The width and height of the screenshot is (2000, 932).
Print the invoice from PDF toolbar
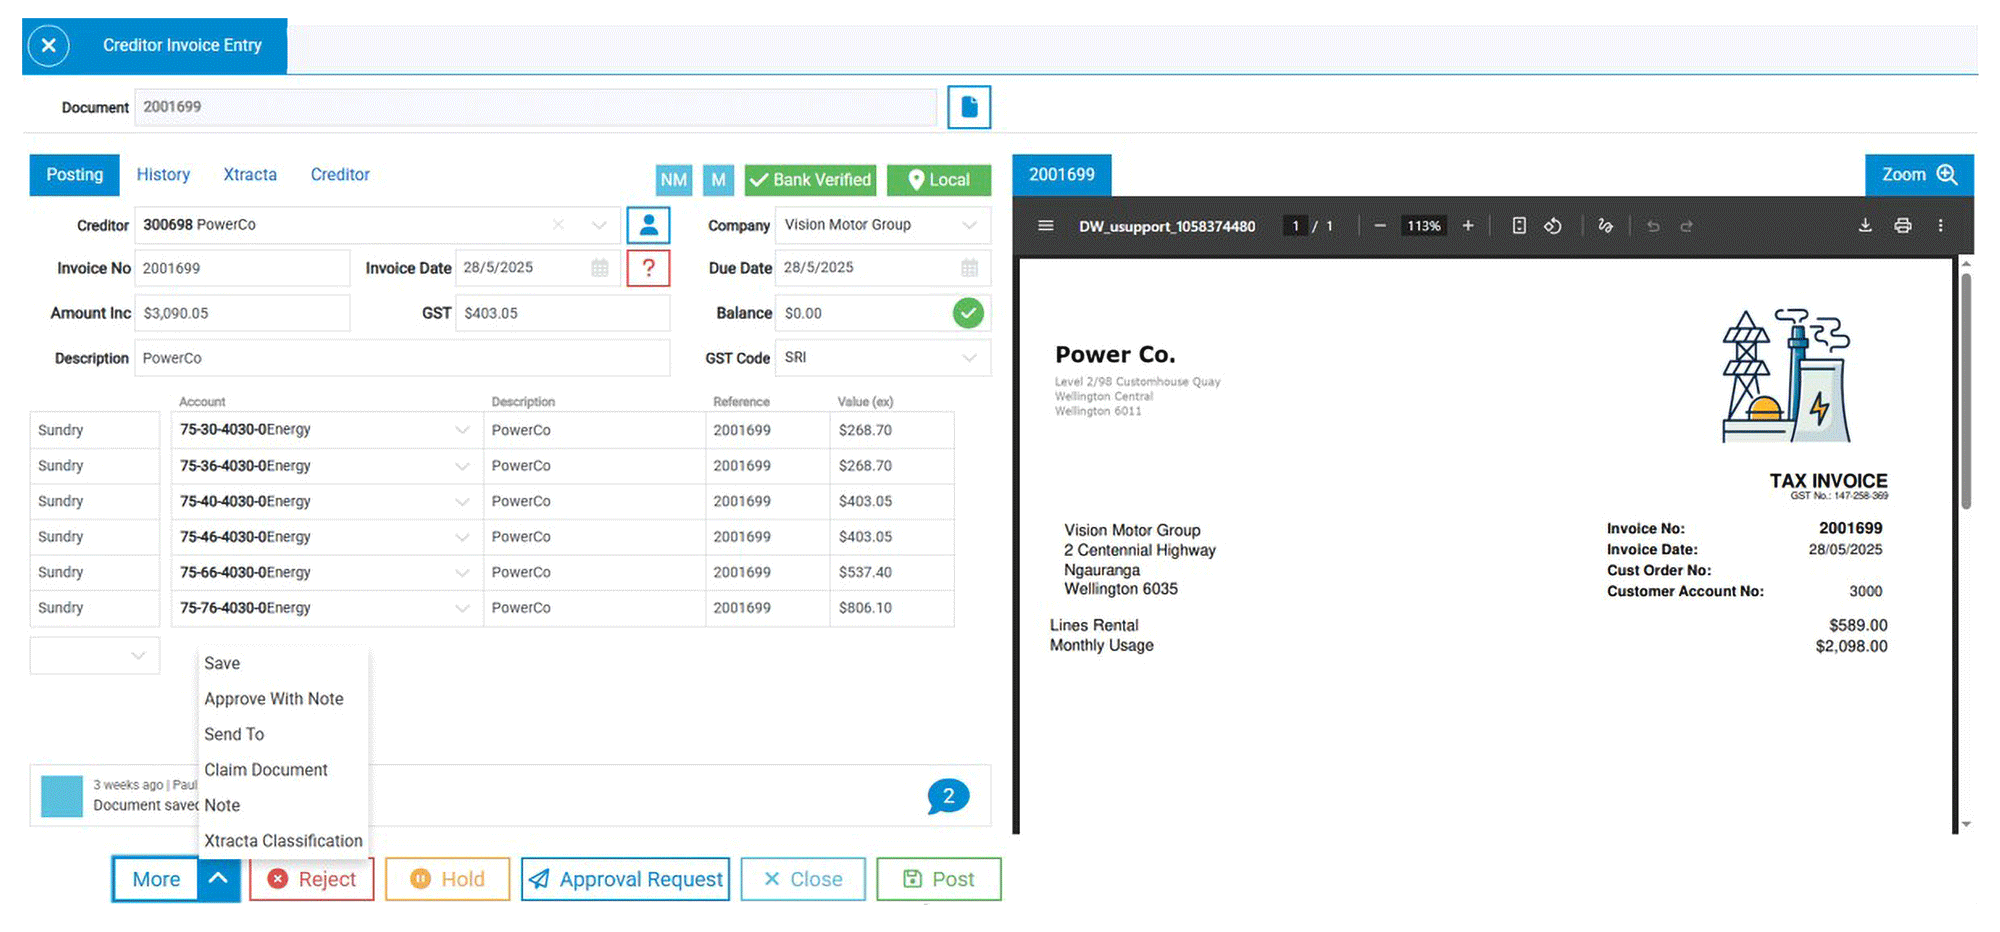(1902, 226)
